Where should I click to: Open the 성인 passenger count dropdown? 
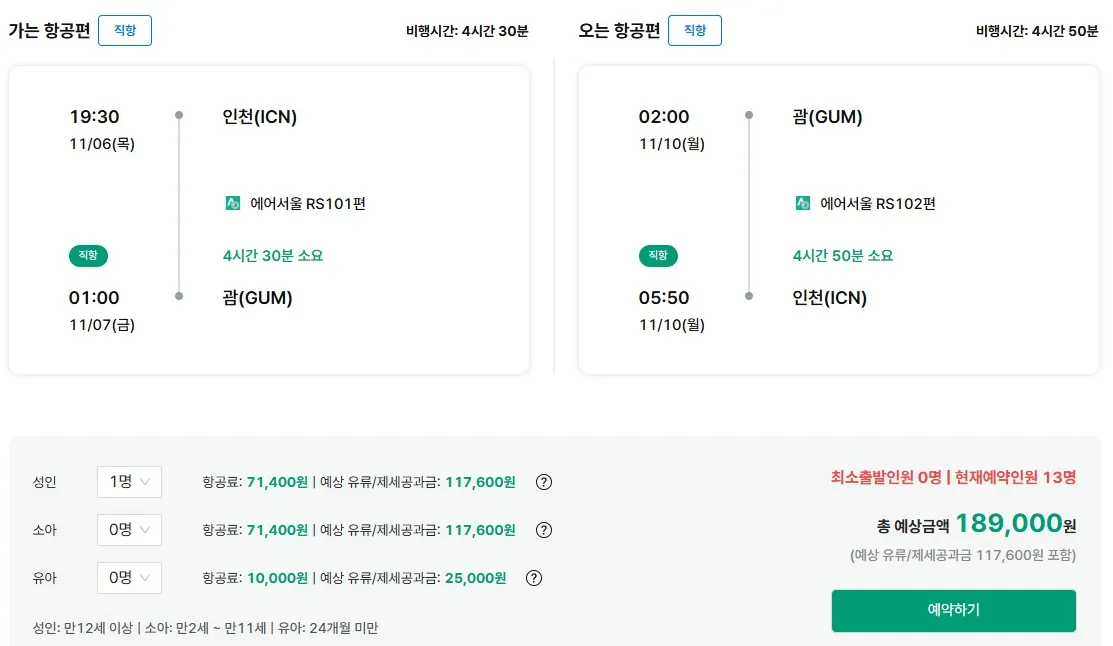pos(129,482)
